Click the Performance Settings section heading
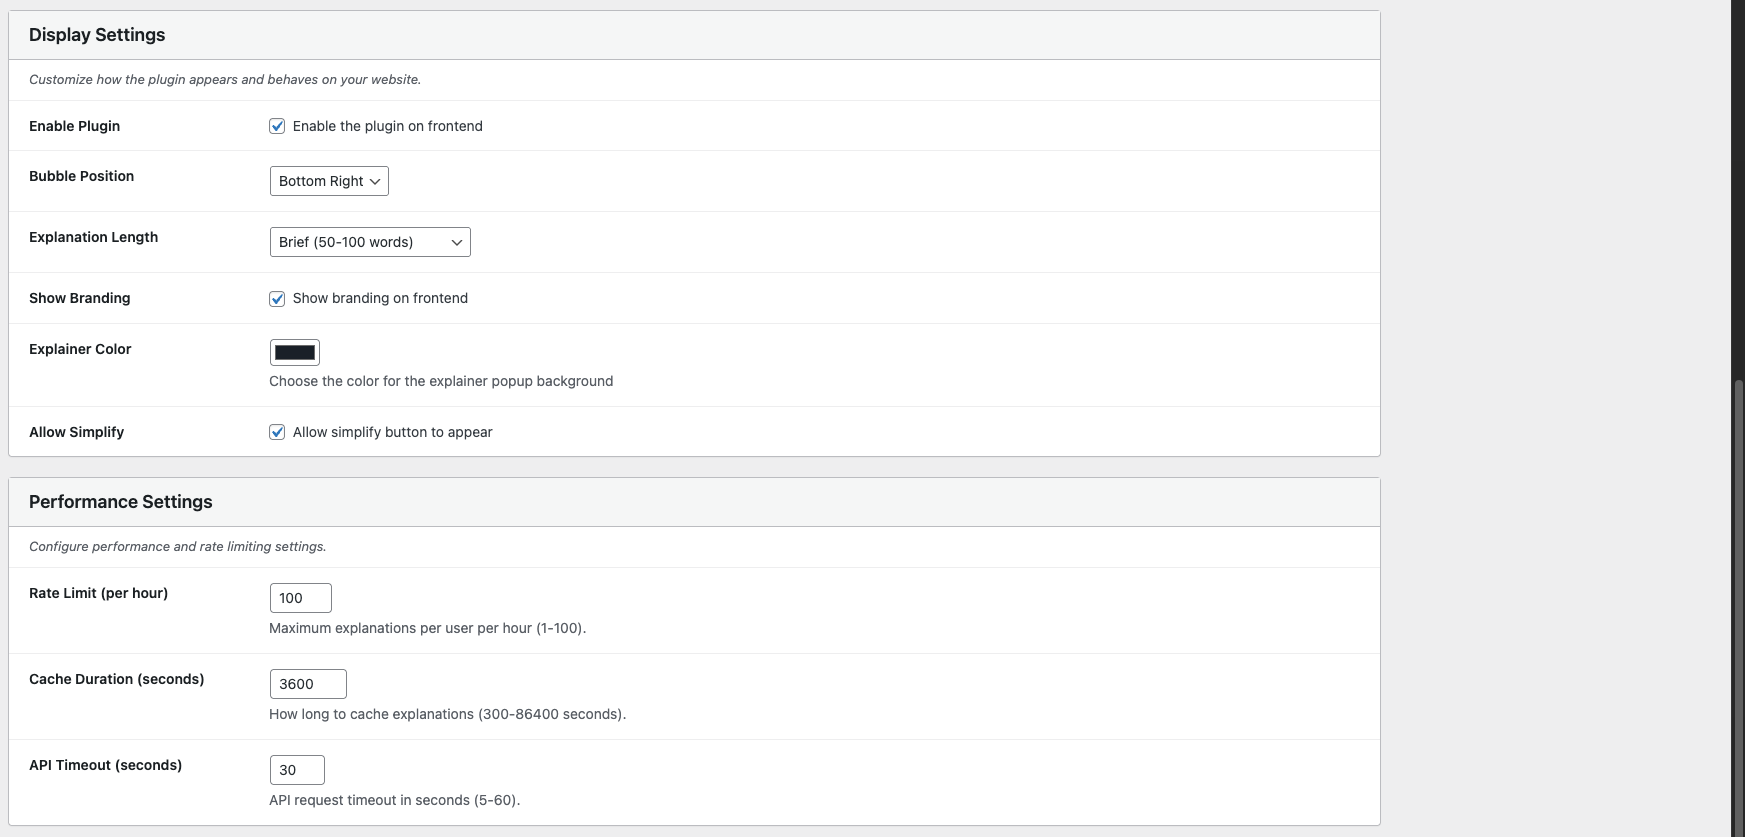 click(121, 502)
